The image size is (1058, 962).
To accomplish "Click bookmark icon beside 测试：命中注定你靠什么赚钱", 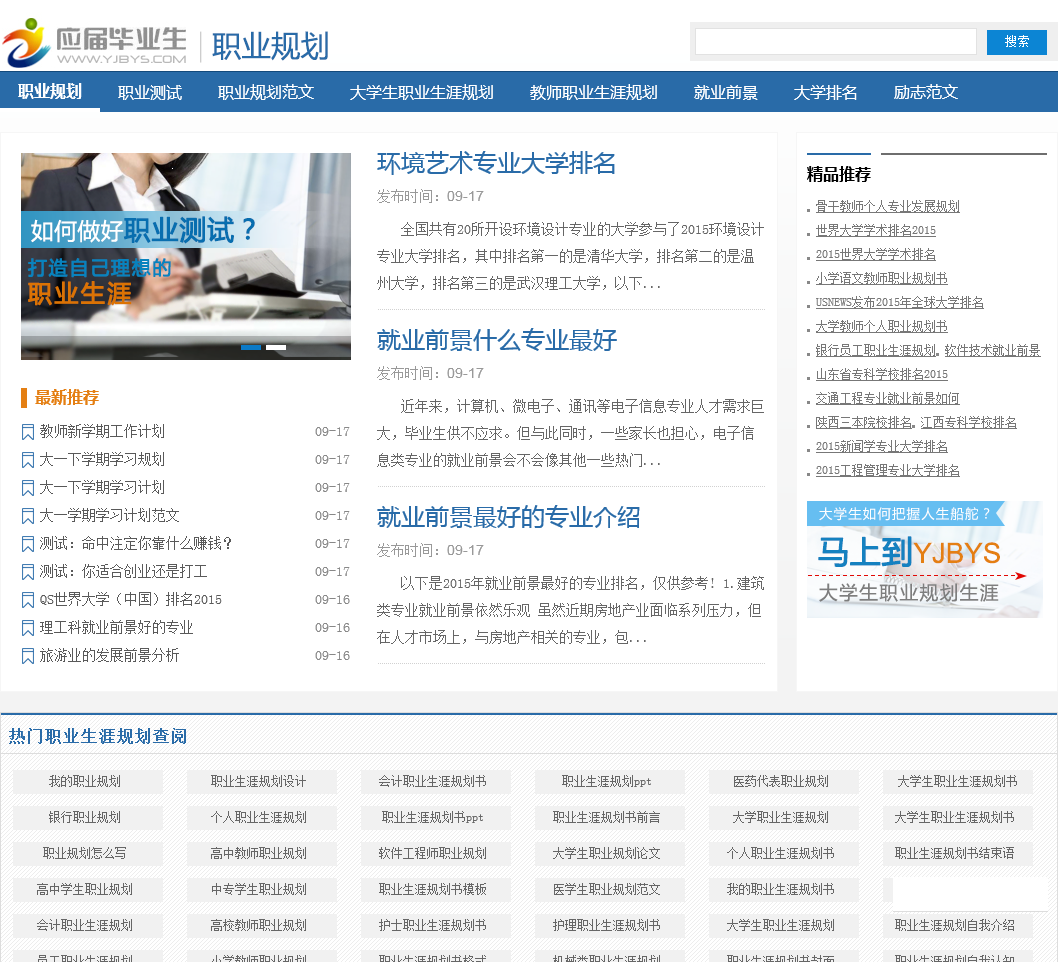I will click(x=28, y=544).
